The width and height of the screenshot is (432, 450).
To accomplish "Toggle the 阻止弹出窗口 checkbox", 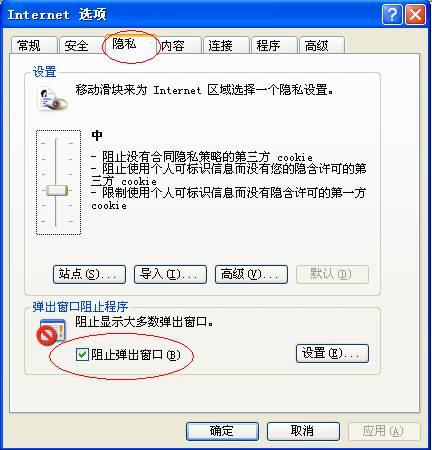I will click(x=82, y=354).
